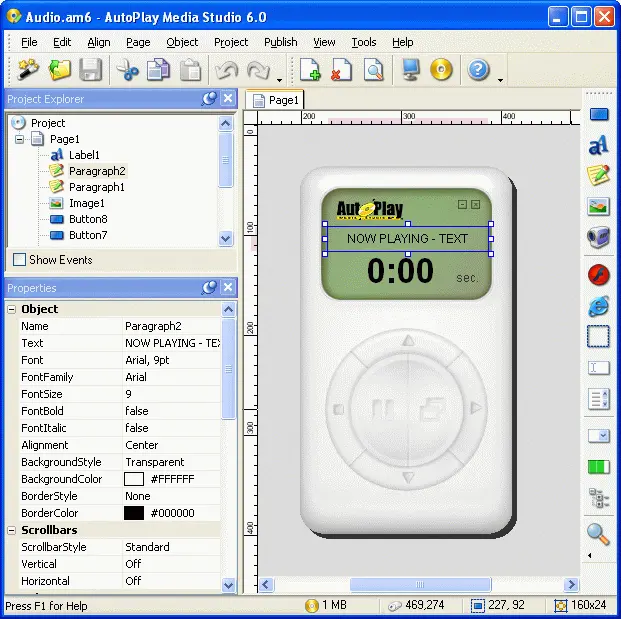Collapse the Object properties section

point(12,309)
